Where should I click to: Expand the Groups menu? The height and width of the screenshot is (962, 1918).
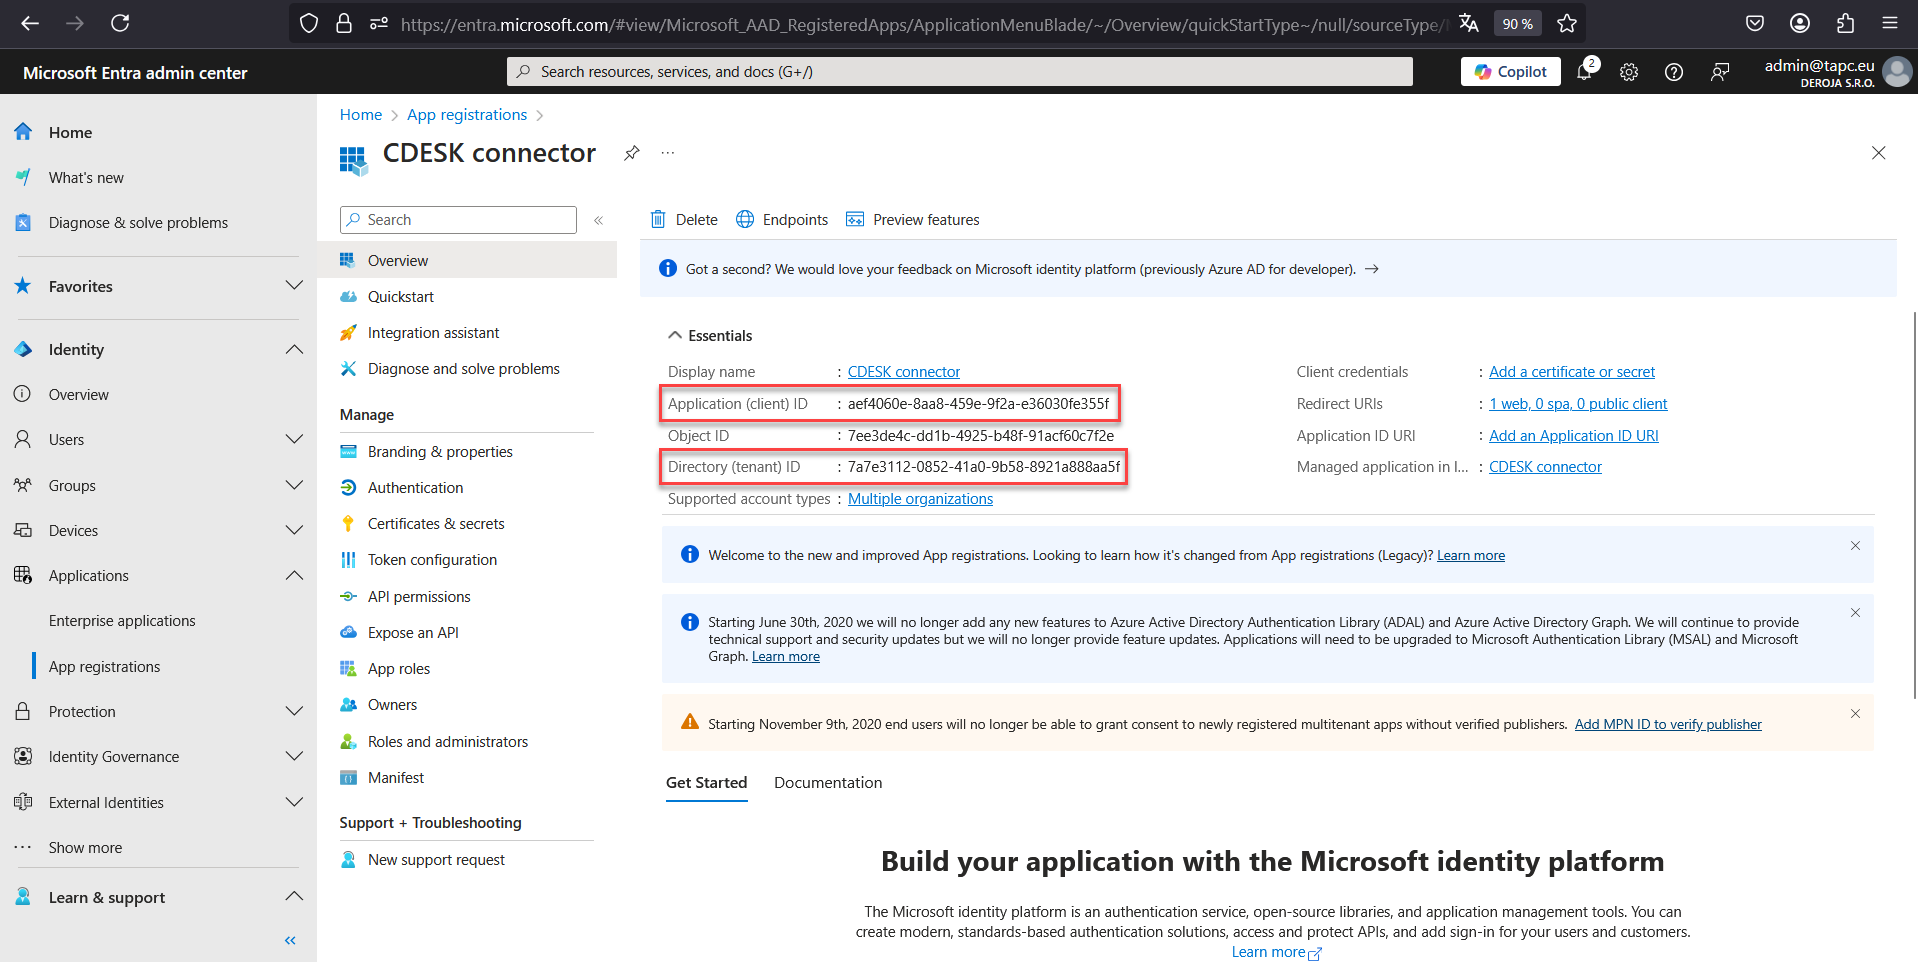294,485
